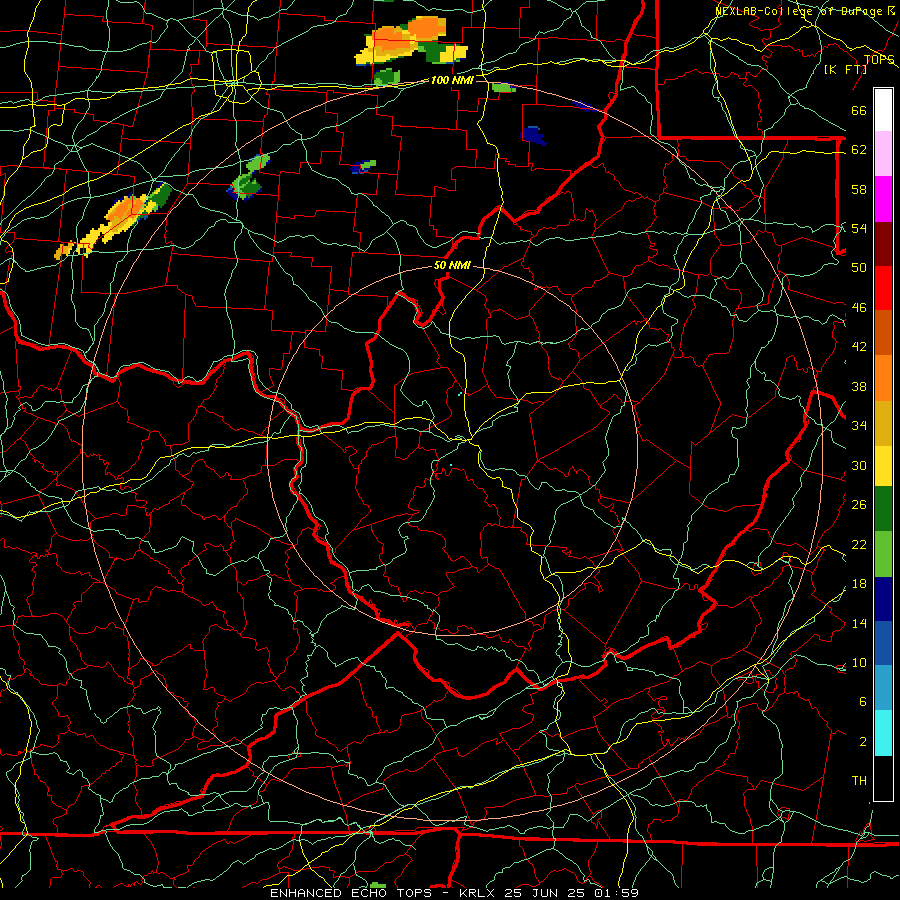The width and height of the screenshot is (900, 900).
Task: Click the medium blue legend swatch
Action: pos(883,643)
